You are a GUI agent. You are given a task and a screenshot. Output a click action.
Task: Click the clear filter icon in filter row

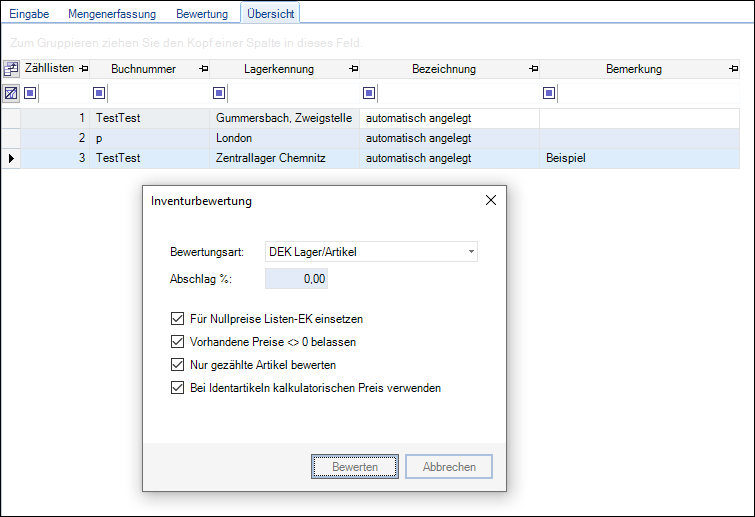11,93
